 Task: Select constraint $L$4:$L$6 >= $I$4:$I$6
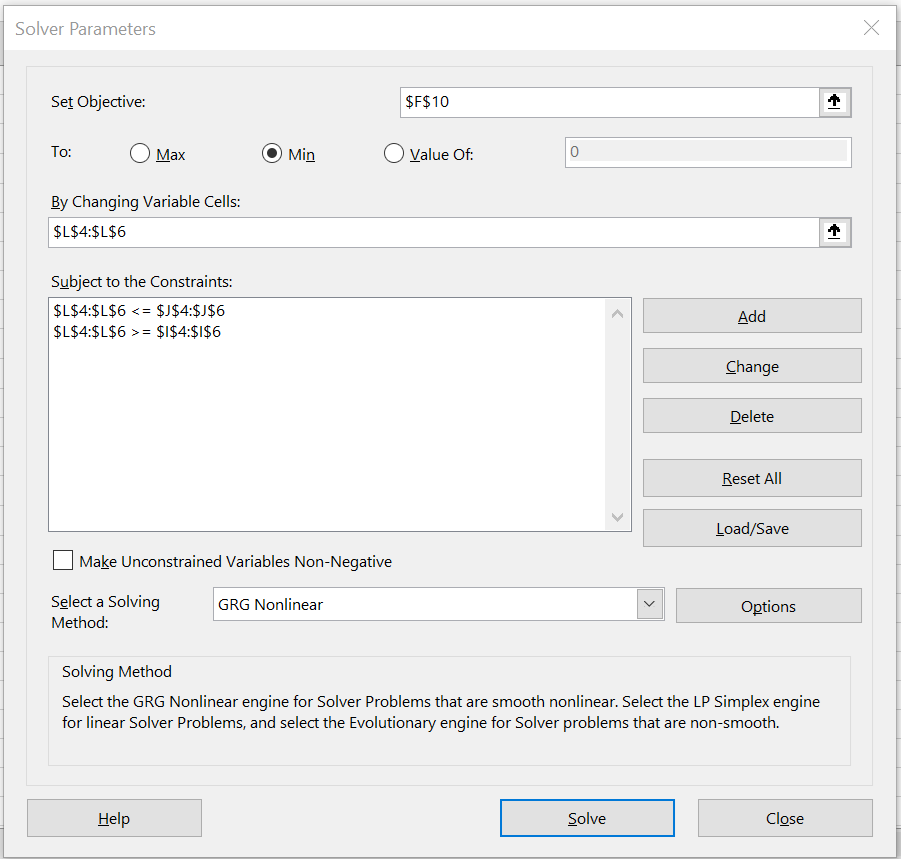pyautogui.click(x=137, y=332)
